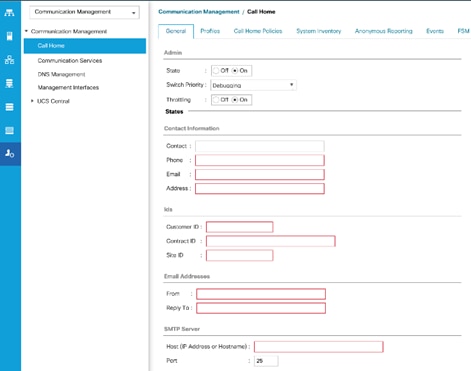This screenshot has width=471, height=371.
Task: Open the Equipment icon in sidebar
Action: [x=9, y=13]
